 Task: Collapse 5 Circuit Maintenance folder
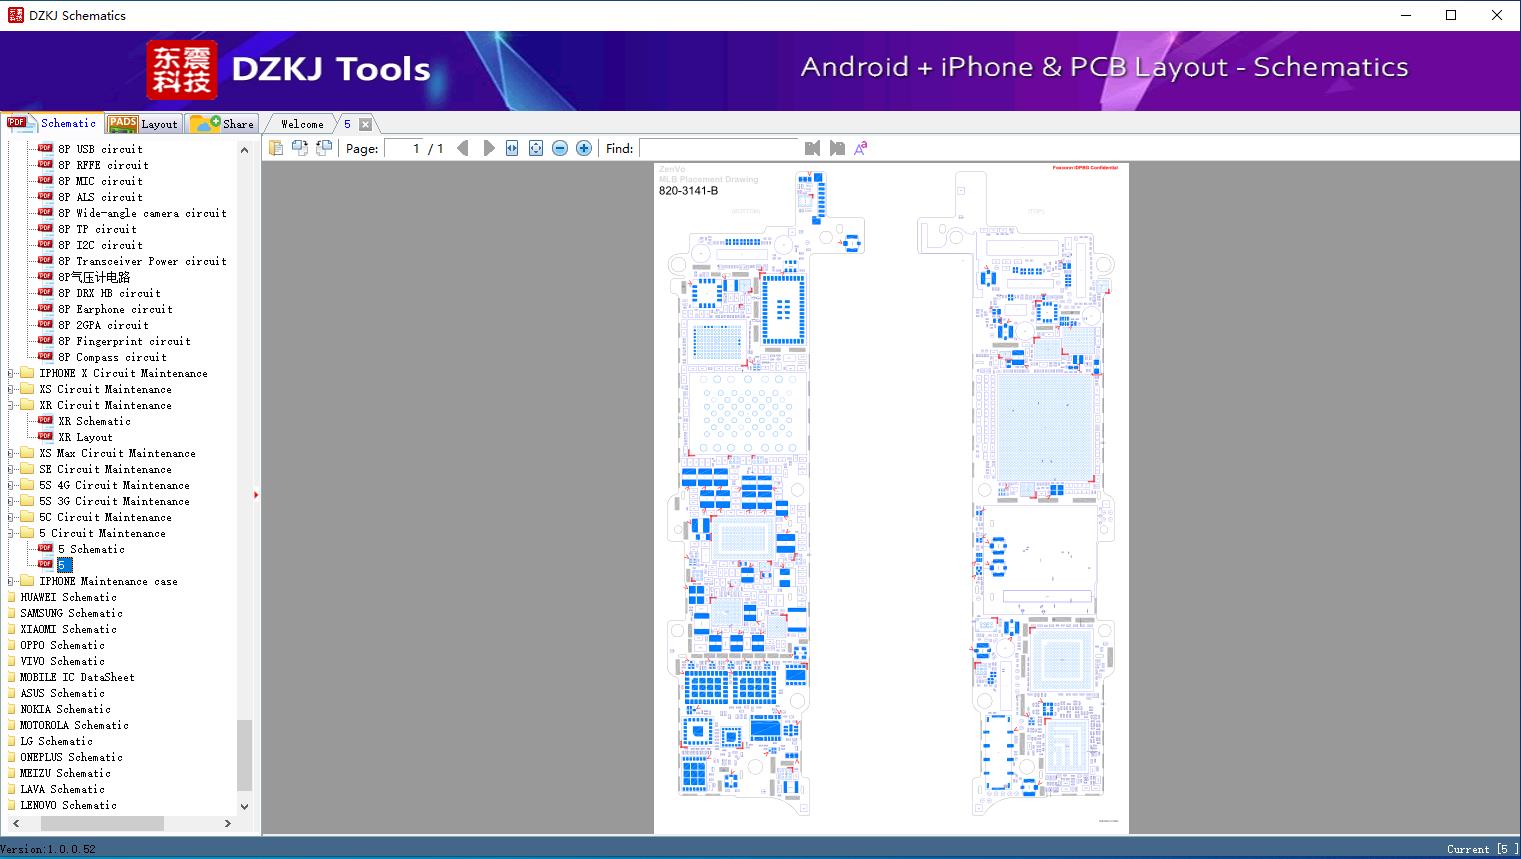pos(11,533)
